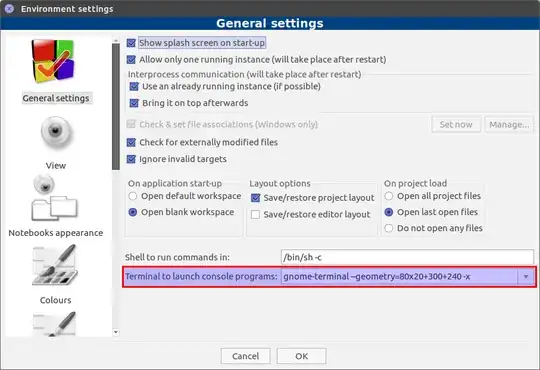
Task: Open Notebooks appearance via its folders icon
Action: pos(54,198)
